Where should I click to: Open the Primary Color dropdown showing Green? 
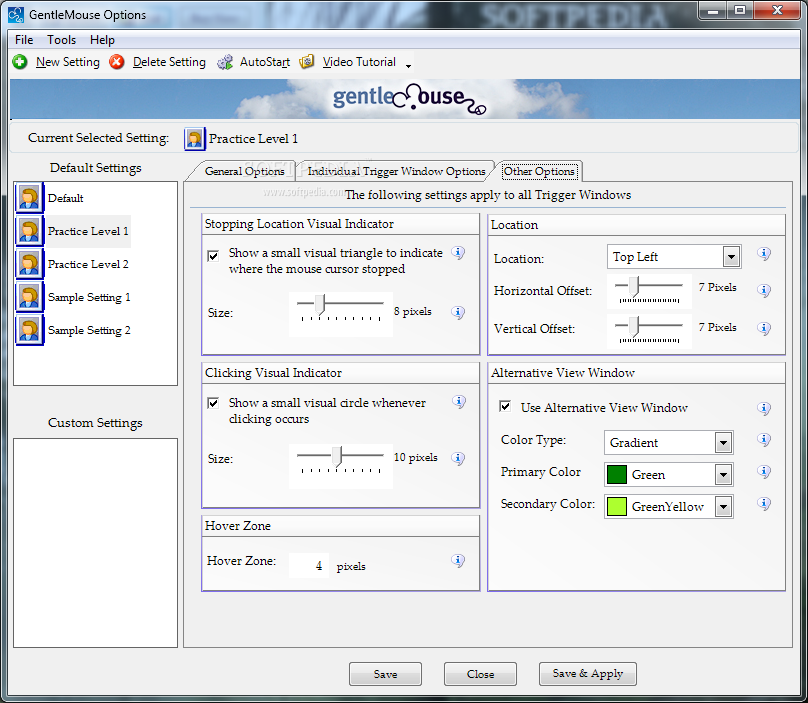click(668, 475)
